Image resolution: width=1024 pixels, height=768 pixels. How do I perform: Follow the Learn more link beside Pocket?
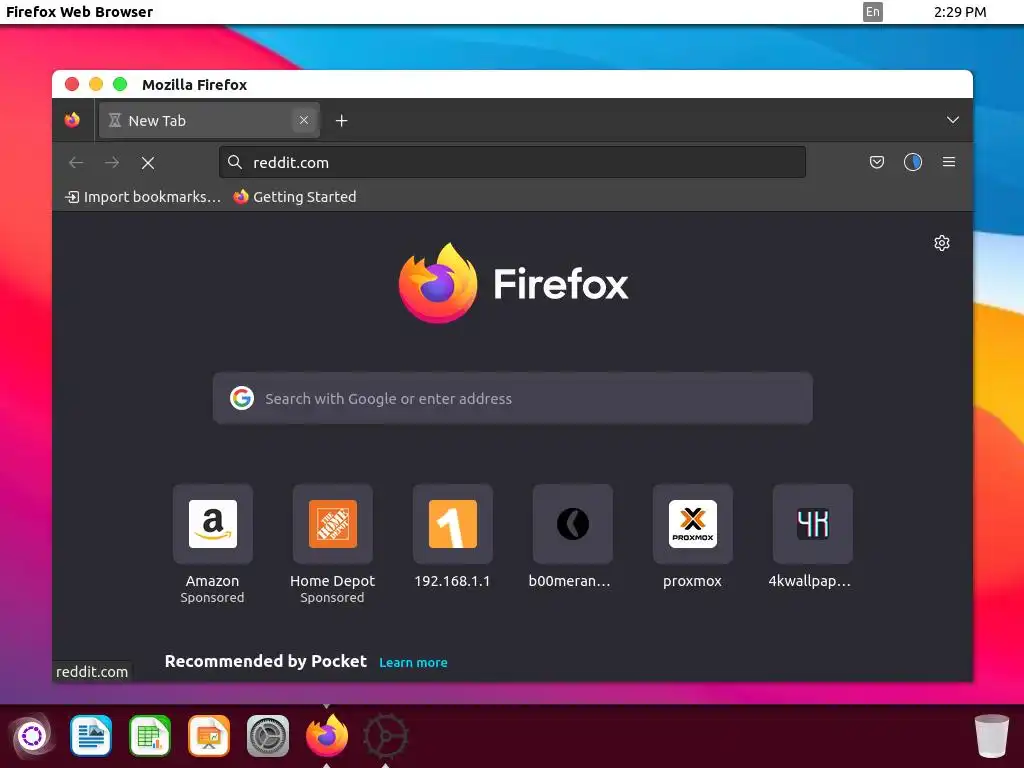coord(413,663)
